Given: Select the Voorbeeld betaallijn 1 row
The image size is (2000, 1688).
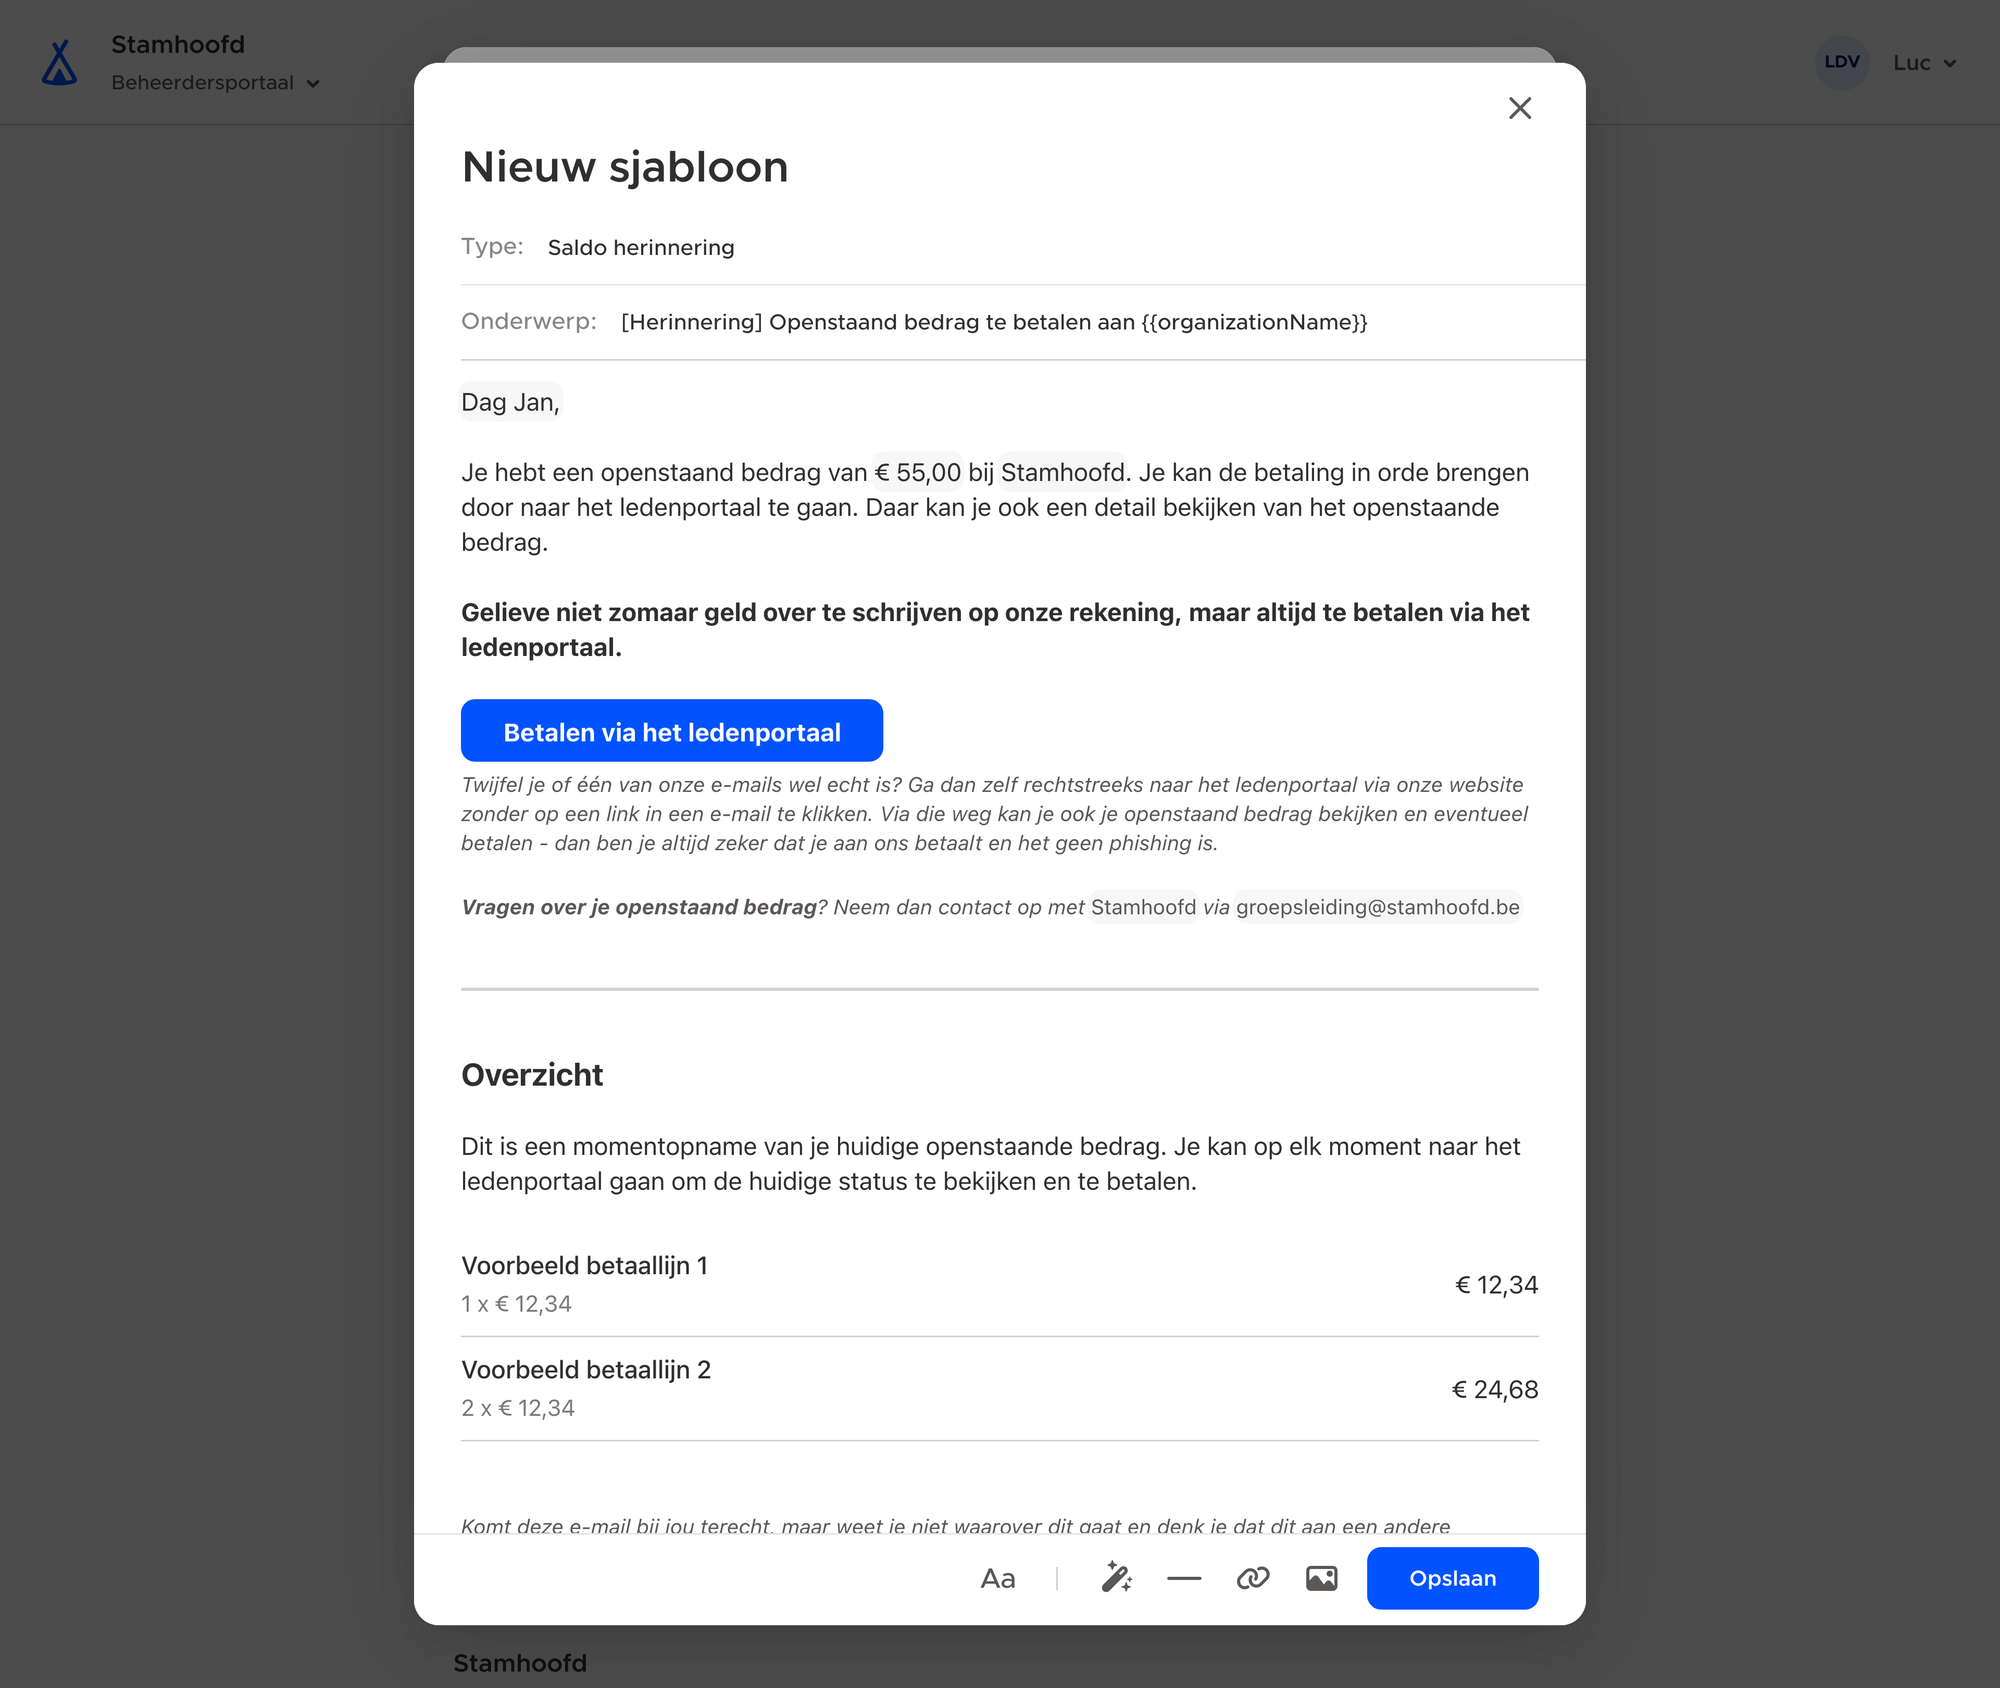Looking at the screenshot, I should coord(1000,1284).
